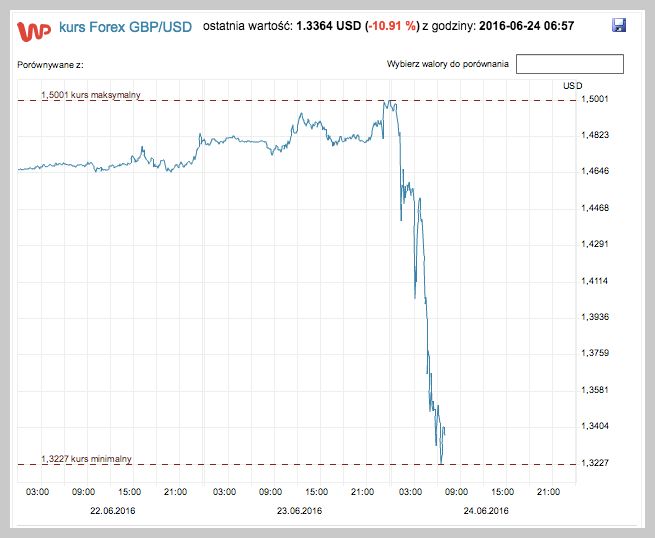Click the 22.06.2016 date label

point(112,510)
